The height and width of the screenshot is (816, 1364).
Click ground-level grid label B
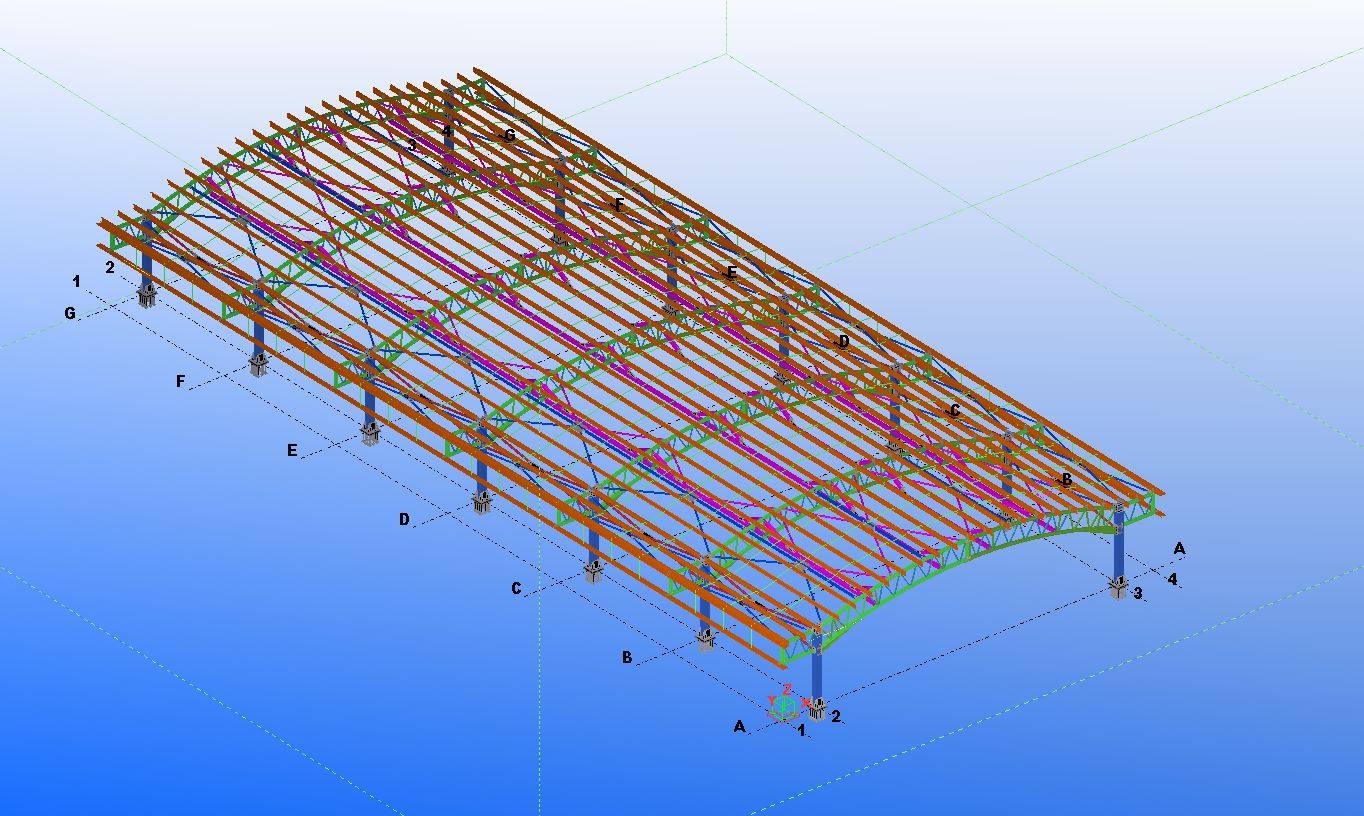point(627,658)
